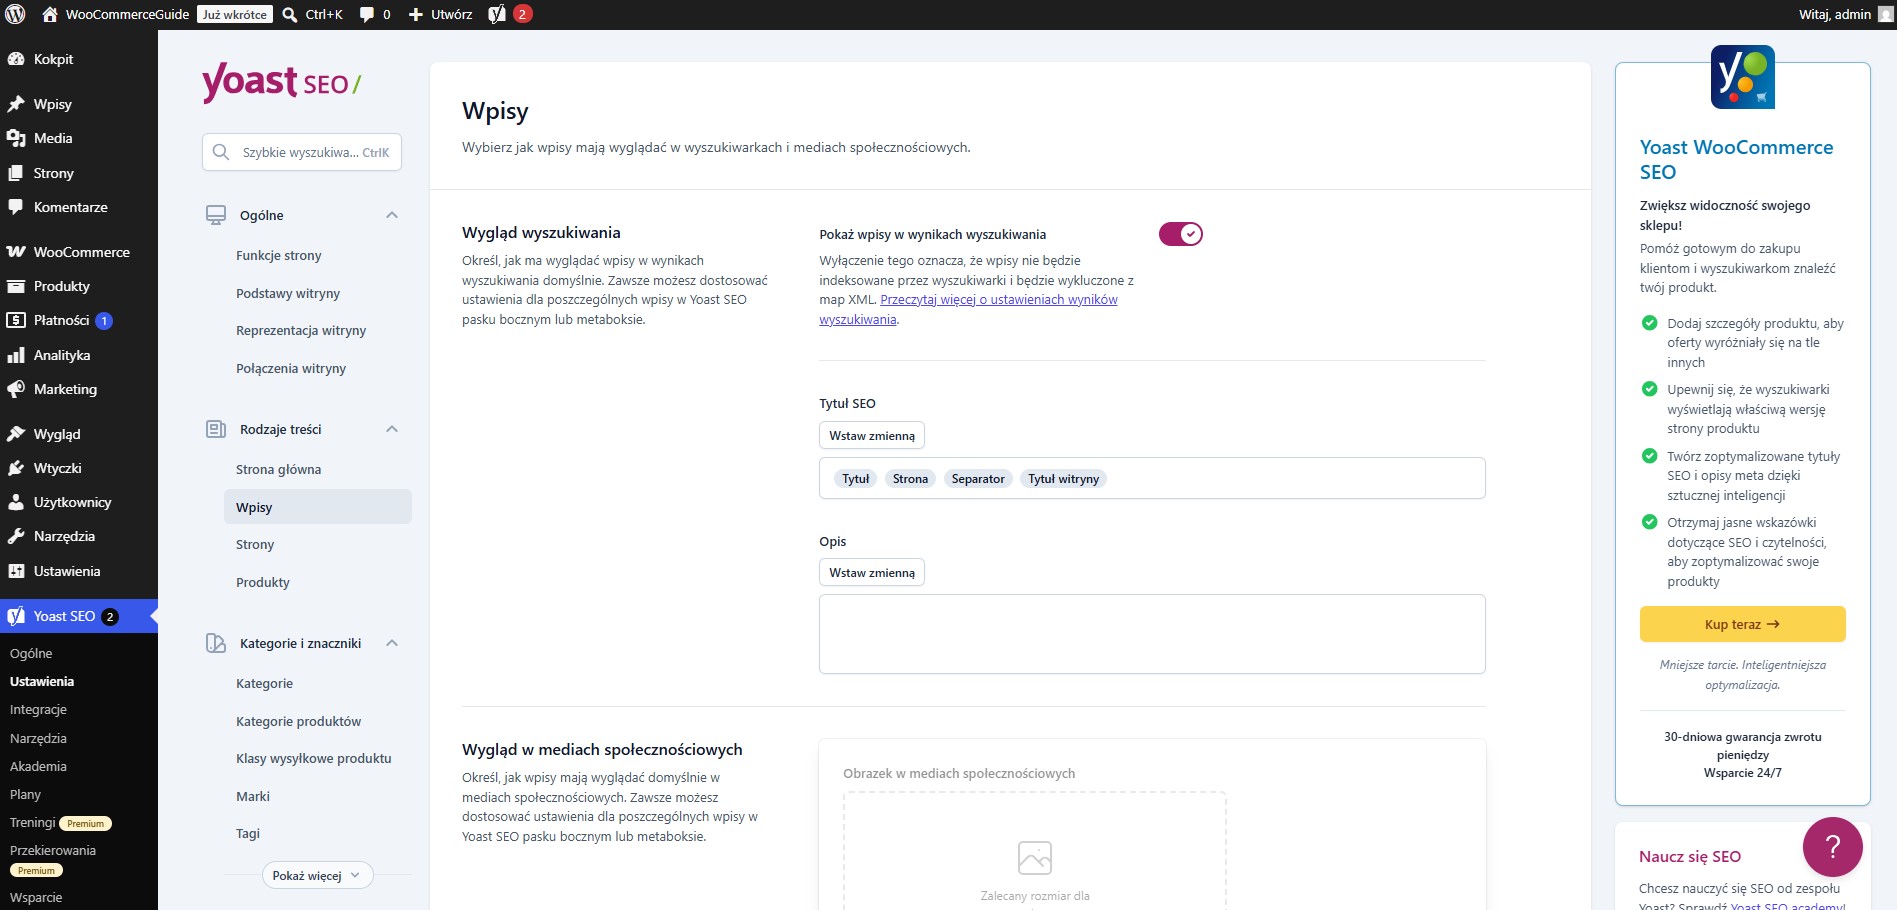This screenshot has width=1897, height=910.
Task: Select Strony under Rodzaje treści
Action: [255, 545]
